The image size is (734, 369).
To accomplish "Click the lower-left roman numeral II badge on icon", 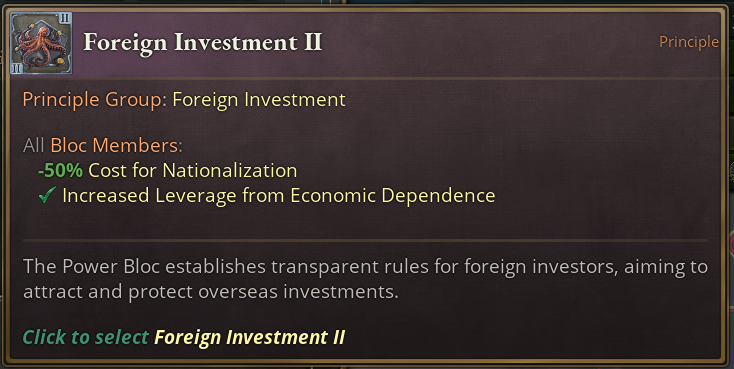I will [17, 68].
